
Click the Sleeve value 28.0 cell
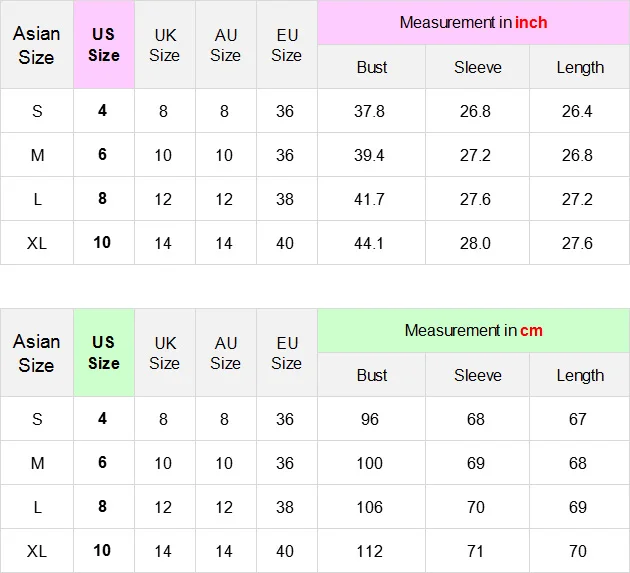(x=477, y=243)
